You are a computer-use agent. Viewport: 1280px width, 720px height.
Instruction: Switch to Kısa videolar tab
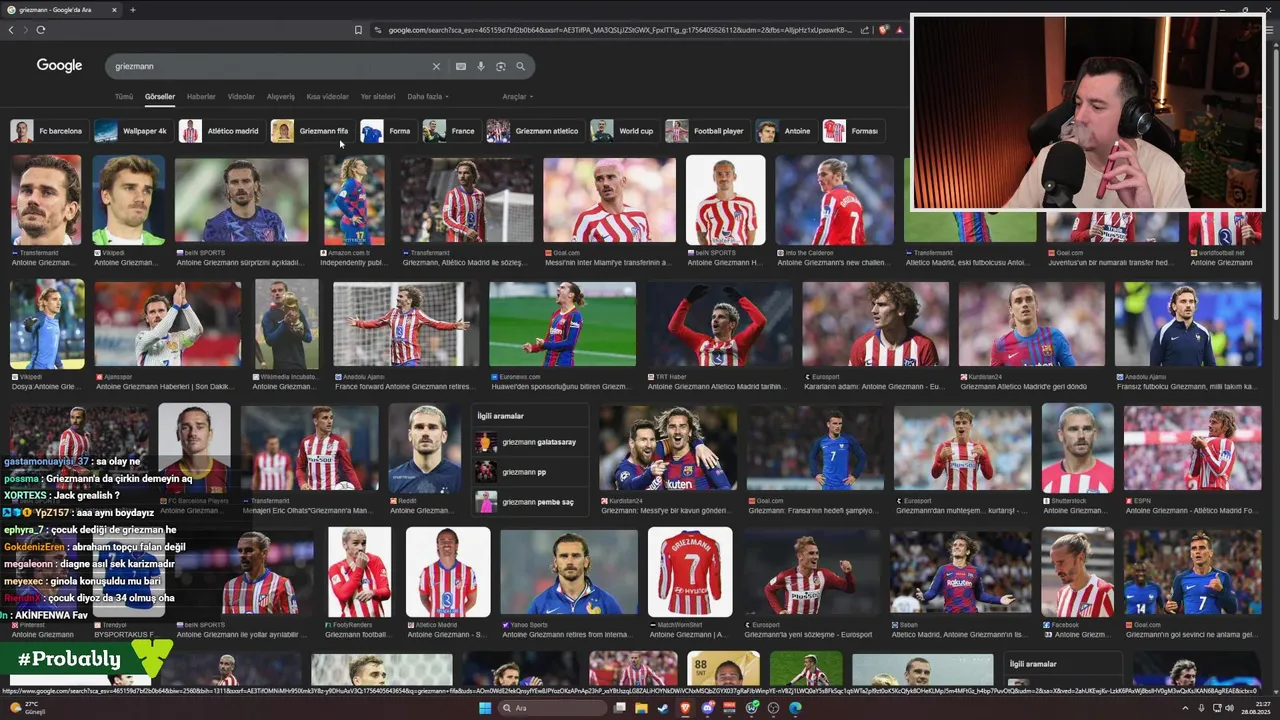(327, 97)
